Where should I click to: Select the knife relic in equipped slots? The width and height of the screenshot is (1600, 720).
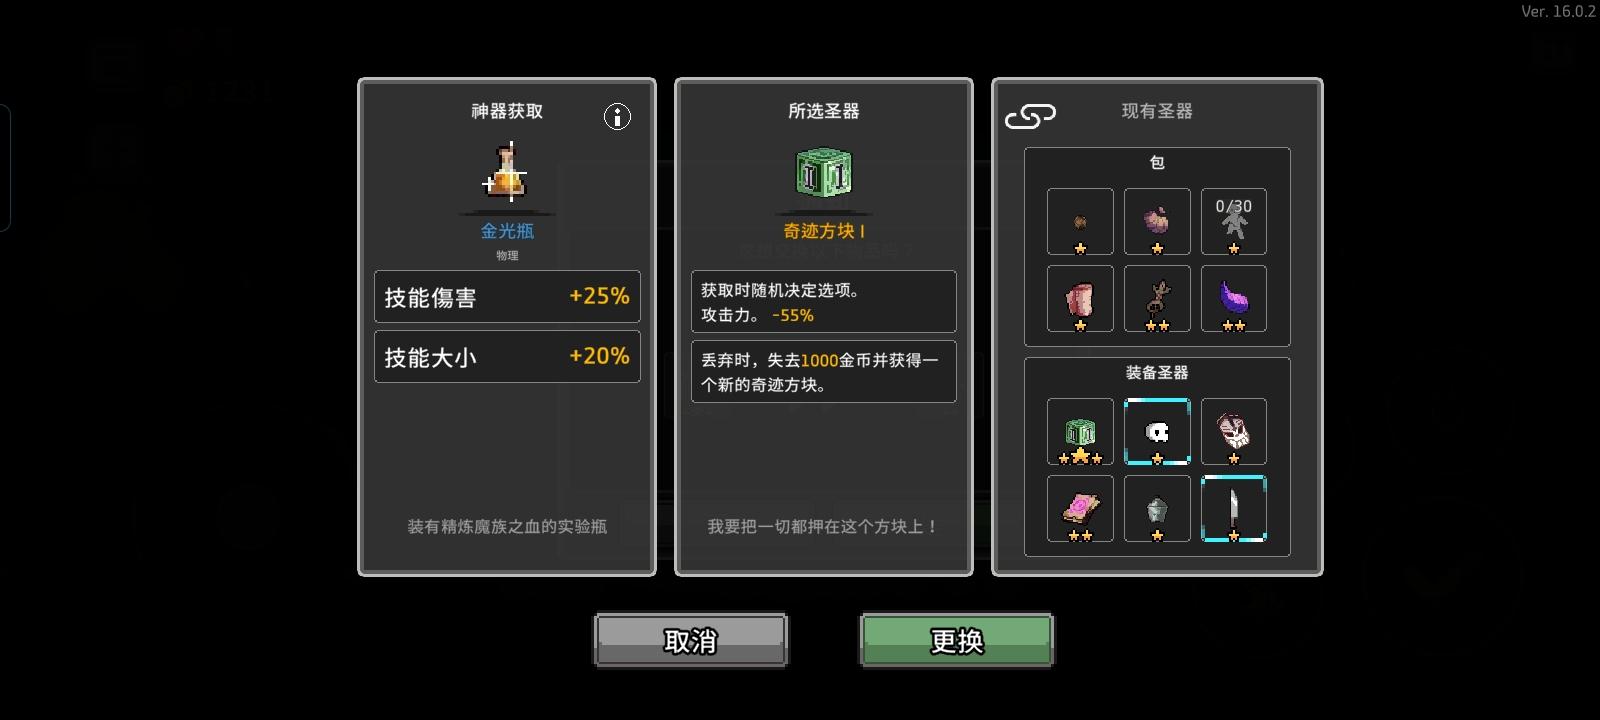click(1233, 509)
